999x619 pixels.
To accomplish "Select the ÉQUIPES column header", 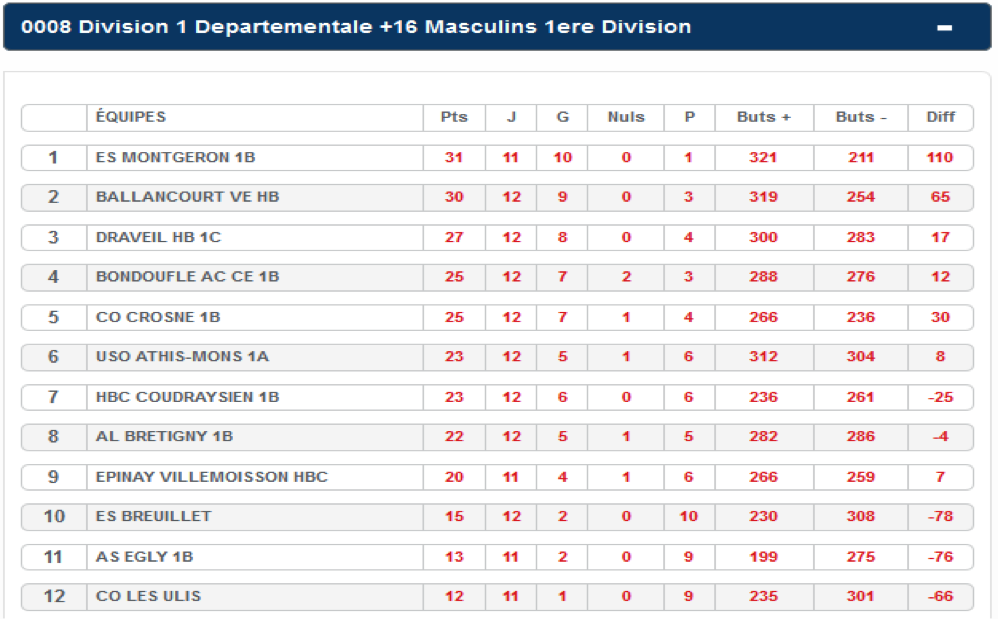I will click(131, 117).
